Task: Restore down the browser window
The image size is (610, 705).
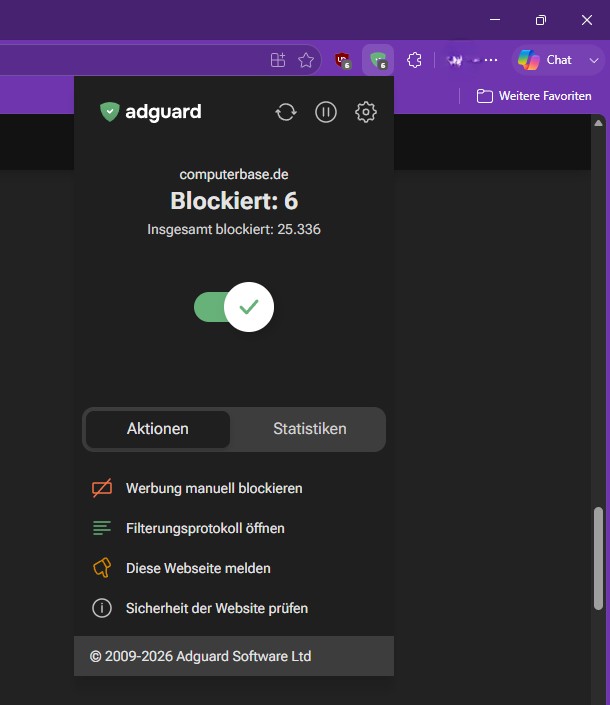Action: pos(541,20)
